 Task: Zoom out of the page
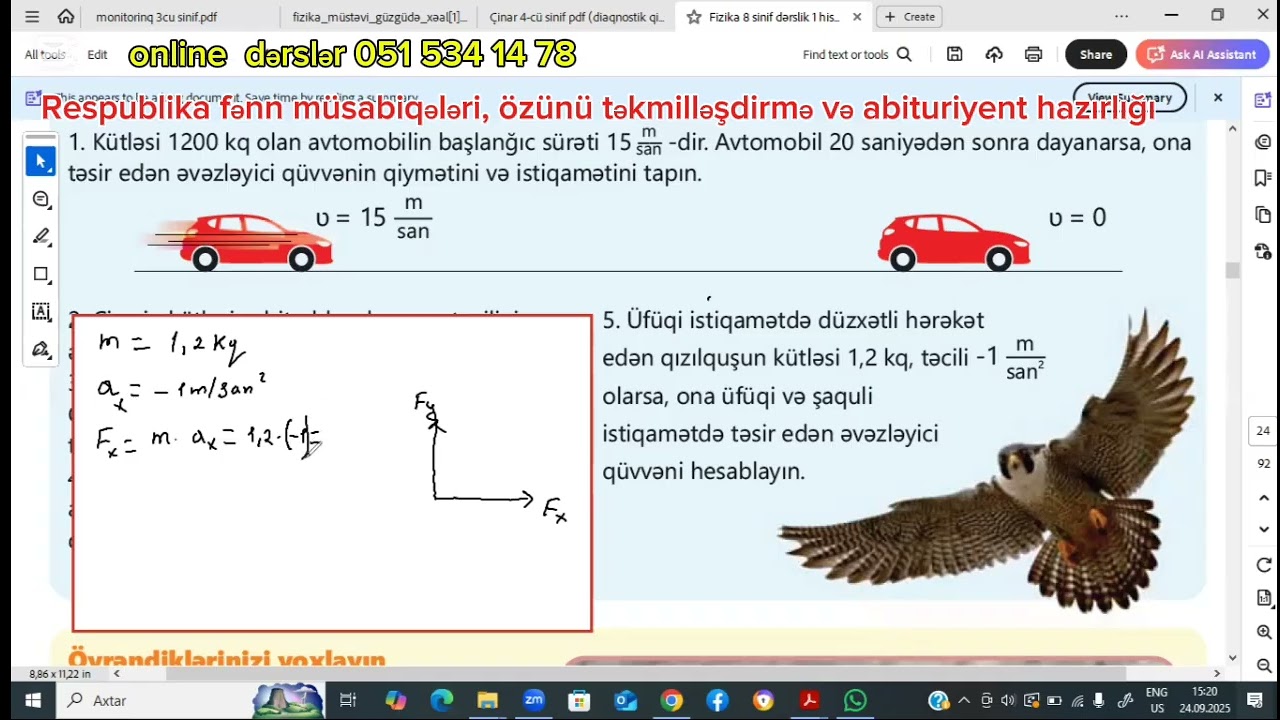pos(1263,665)
